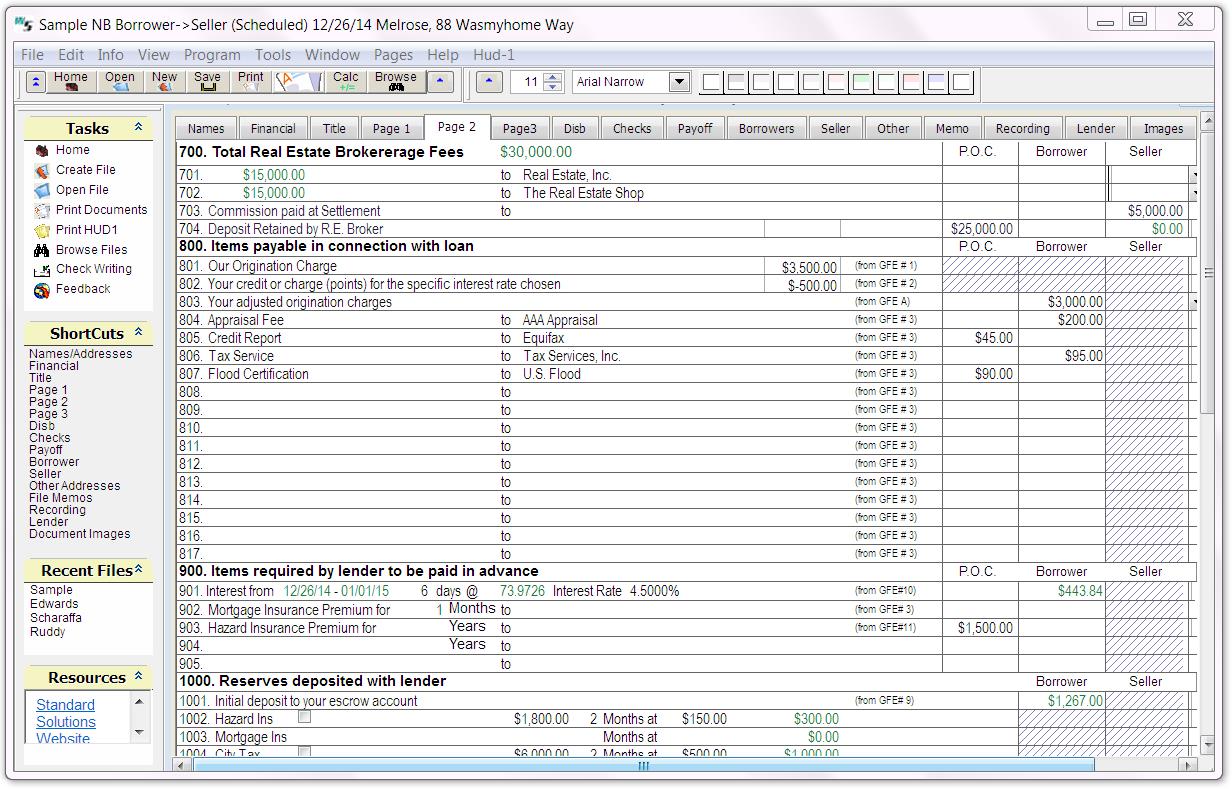1232x789 pixels.
Task: Open recent file Edwards
Action: pos(54,604)
